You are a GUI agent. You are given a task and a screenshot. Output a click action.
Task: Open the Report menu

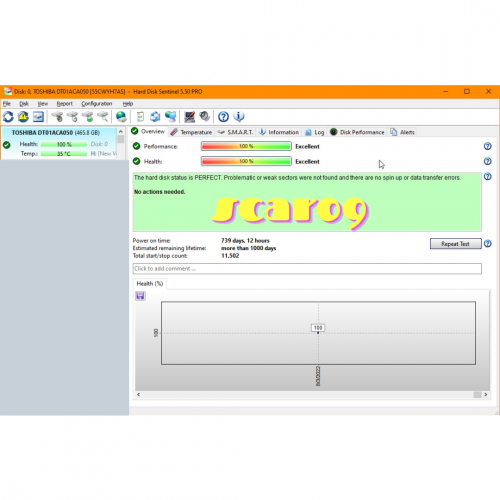click(64, 104)
